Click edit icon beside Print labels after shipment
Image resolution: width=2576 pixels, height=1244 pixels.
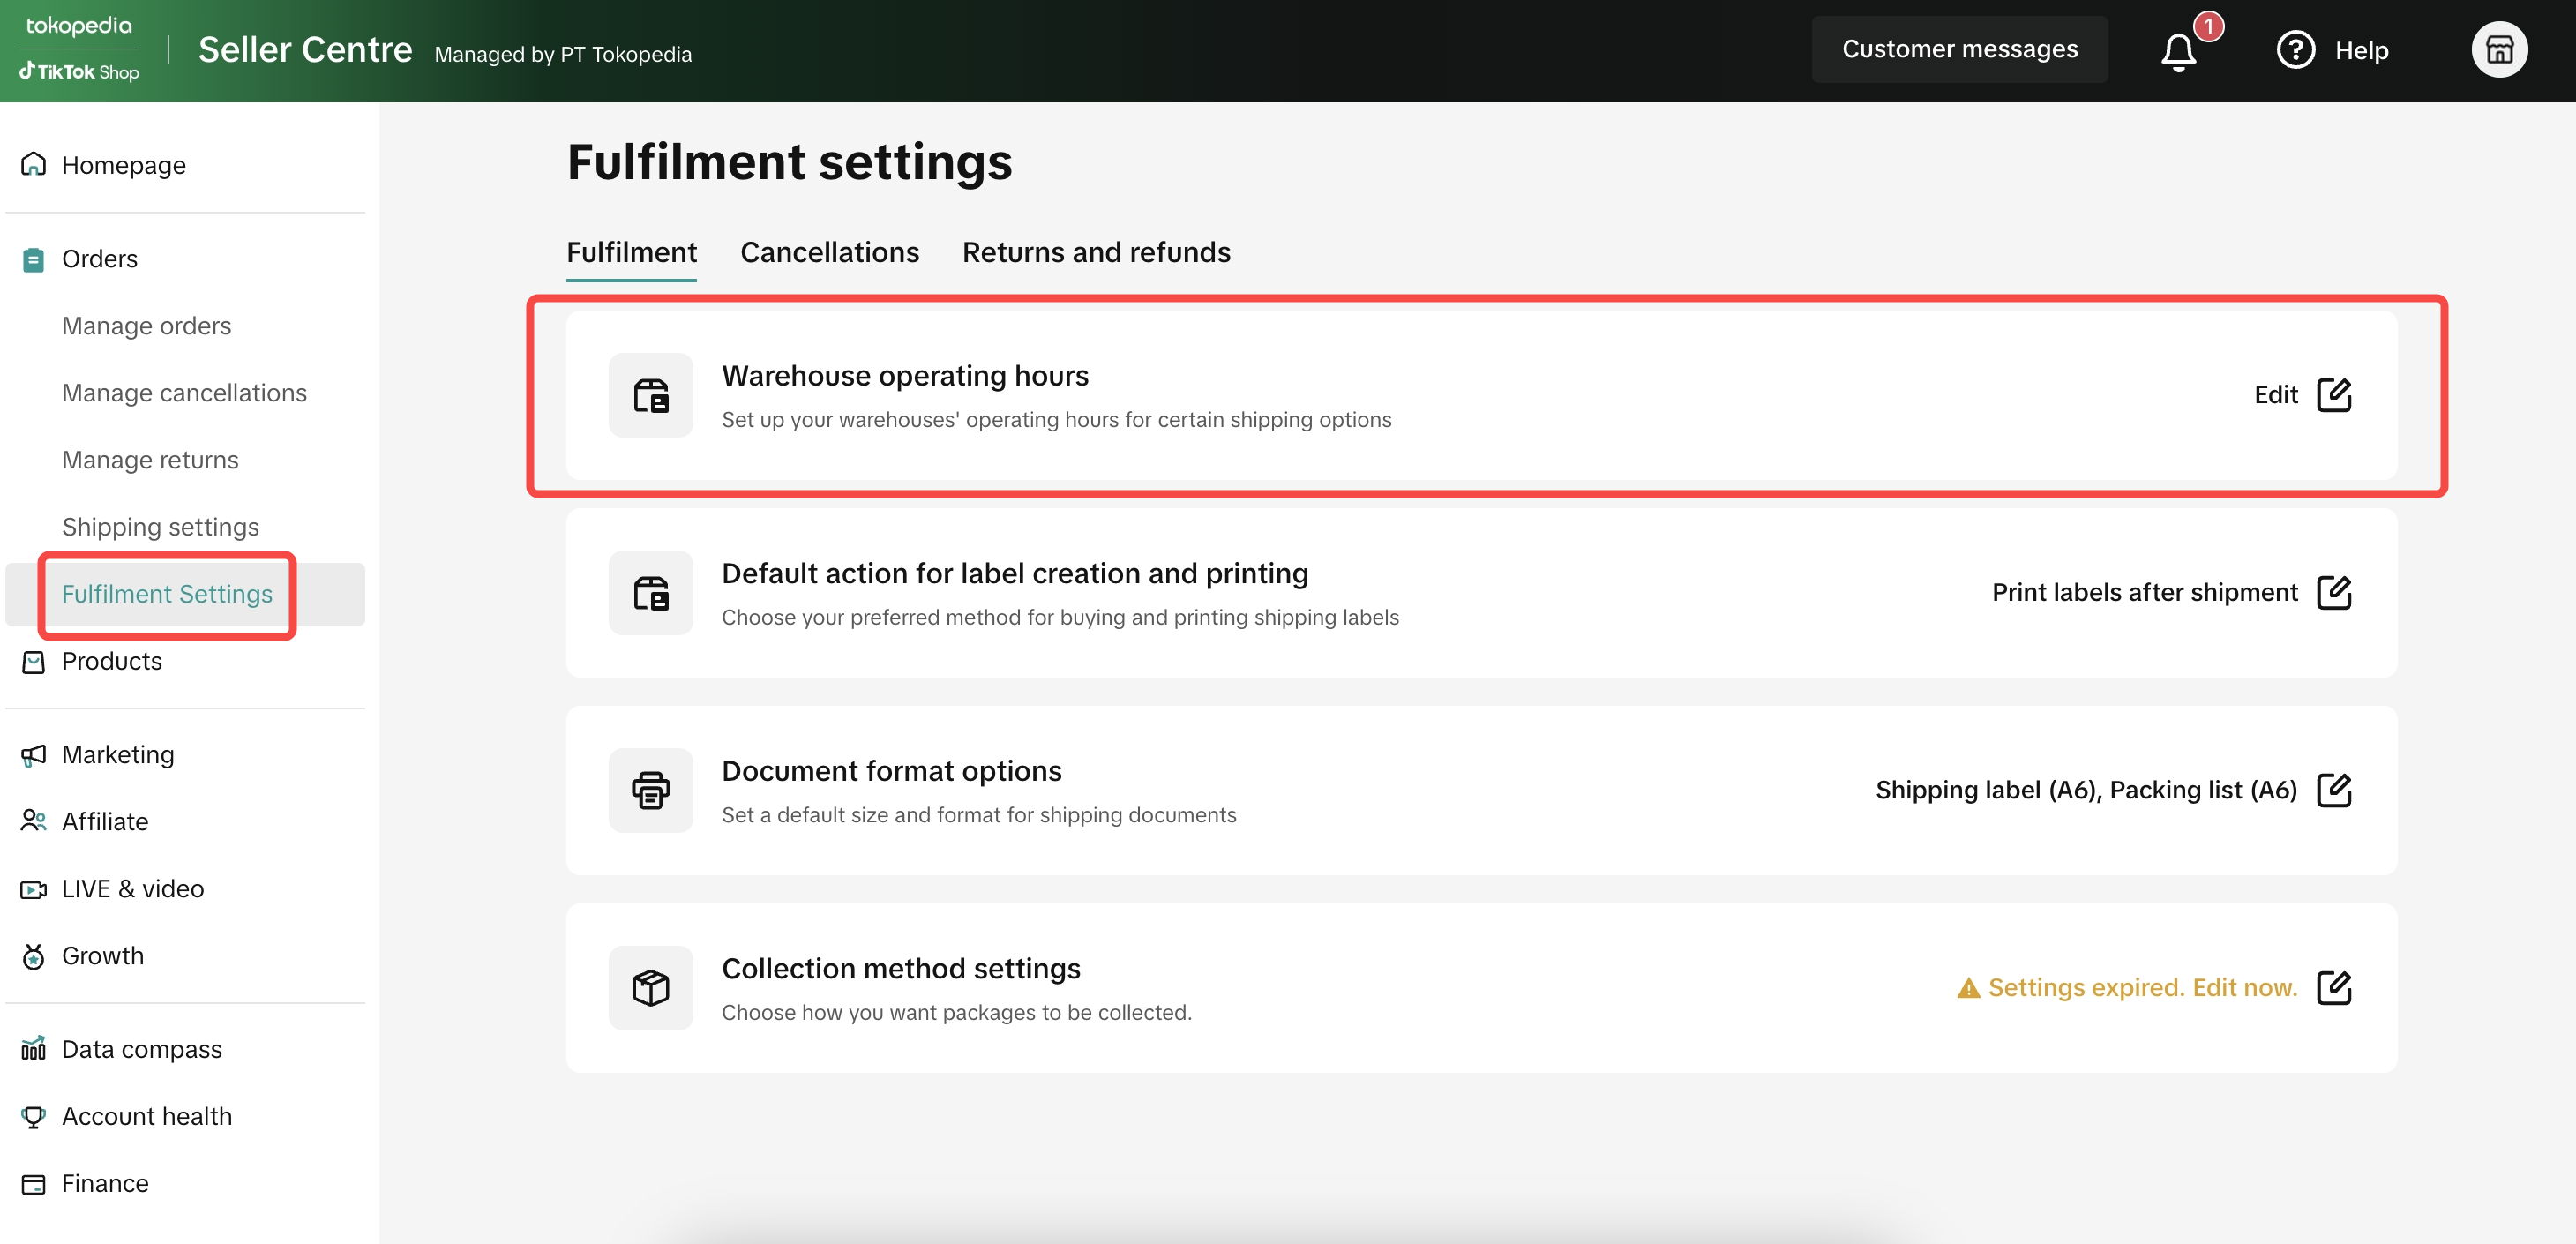2333,593
